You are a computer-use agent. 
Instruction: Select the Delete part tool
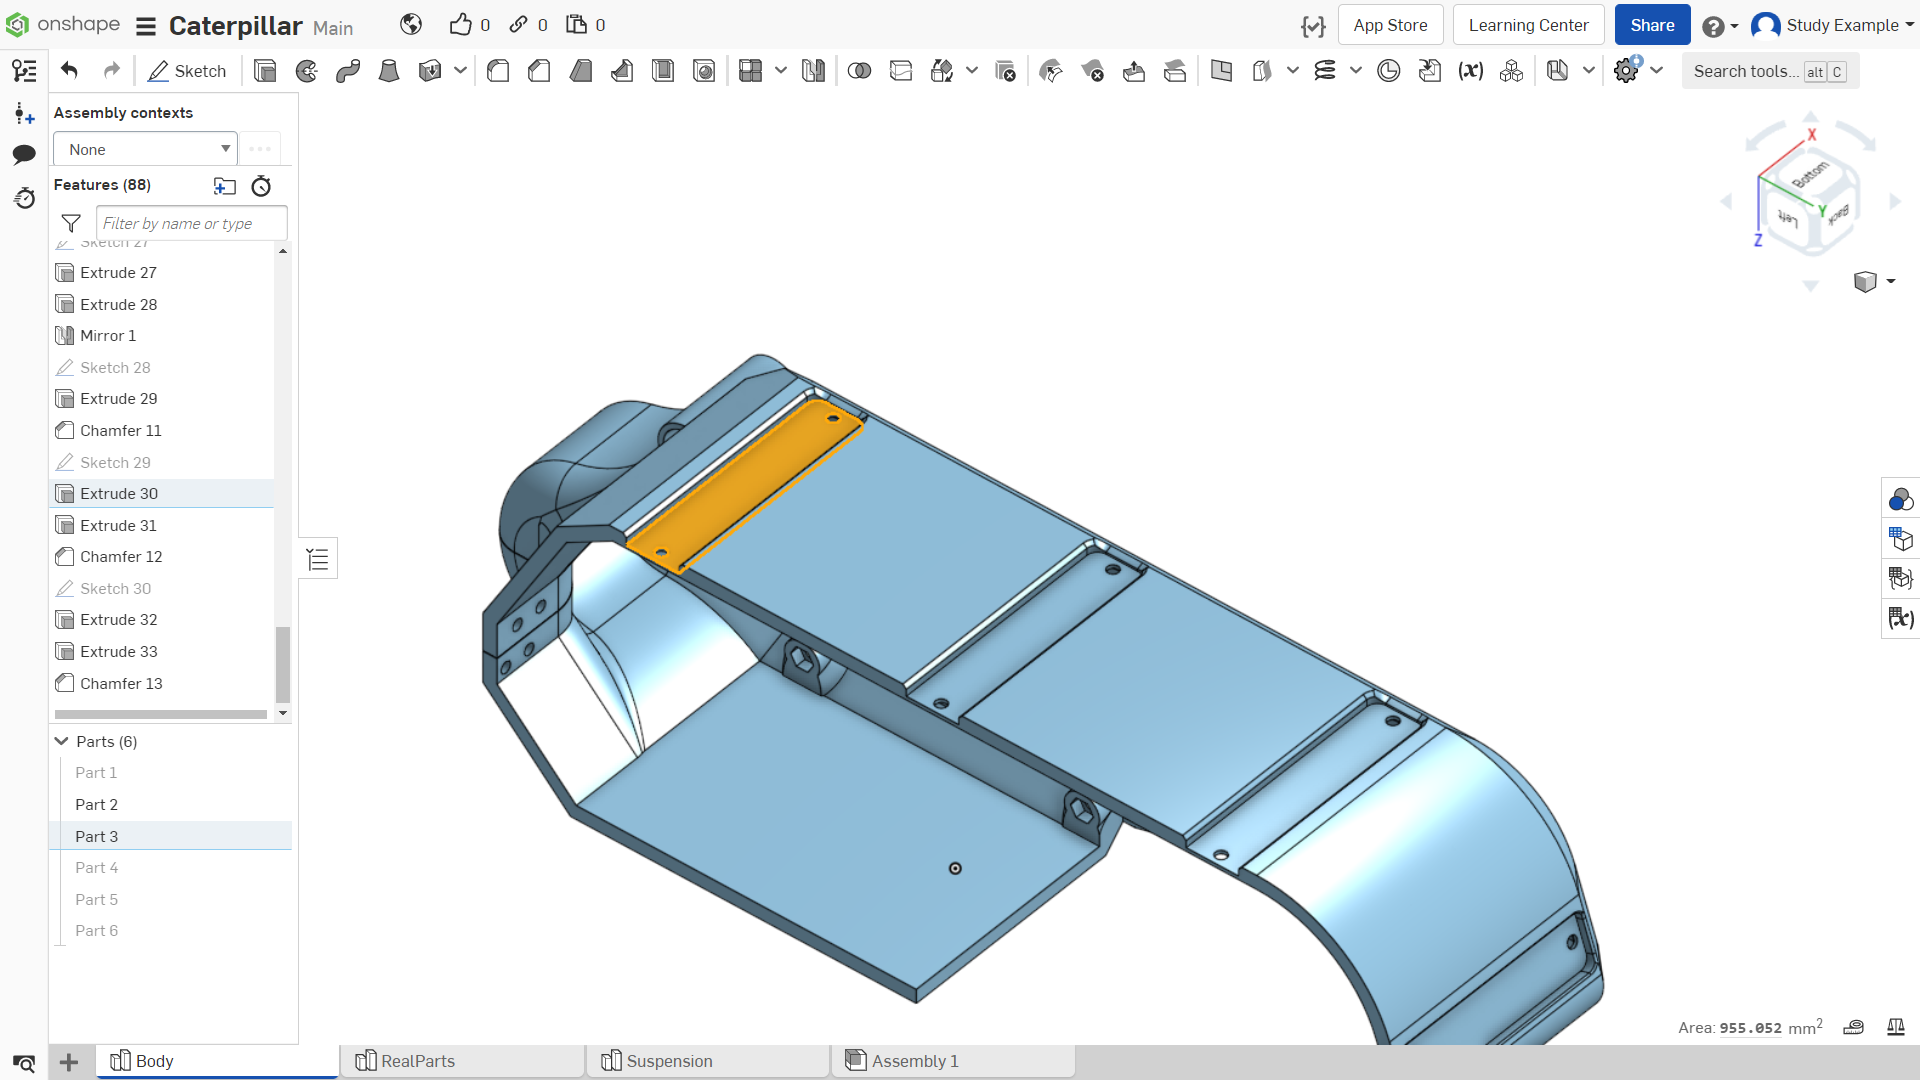1005,71
